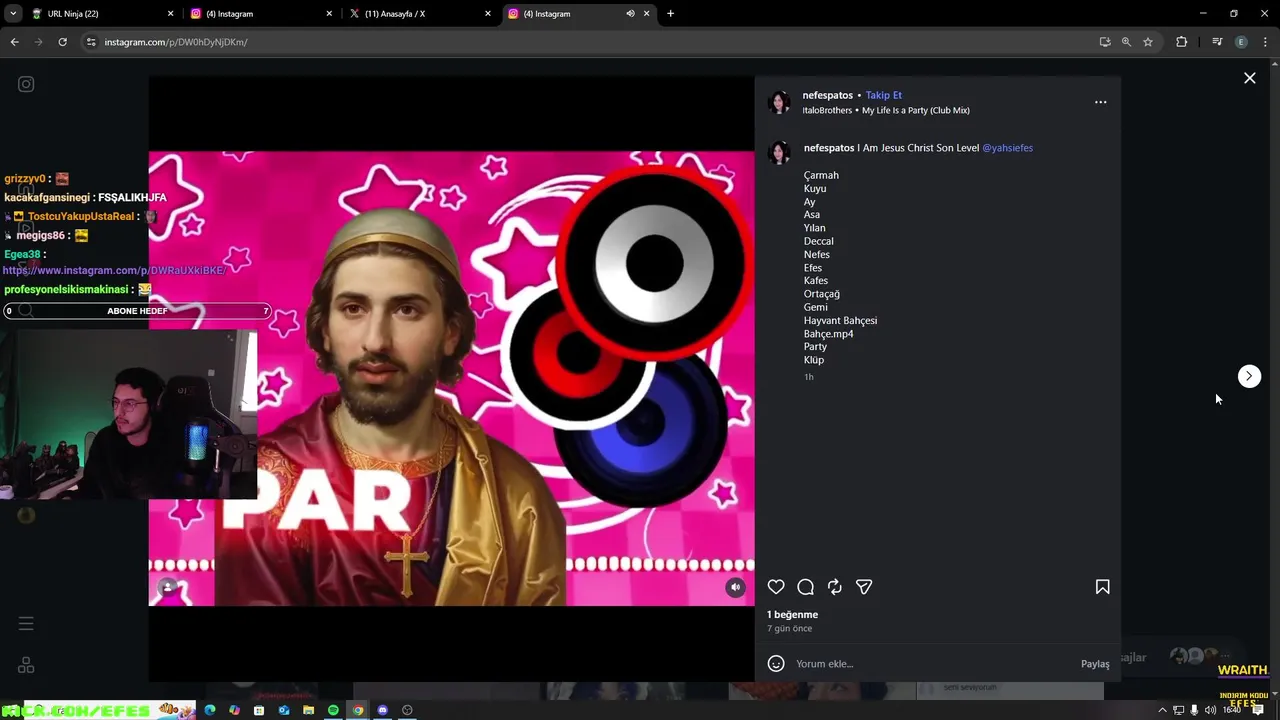Switch to the Anasayfa / X tab

(x=419, y=14)
